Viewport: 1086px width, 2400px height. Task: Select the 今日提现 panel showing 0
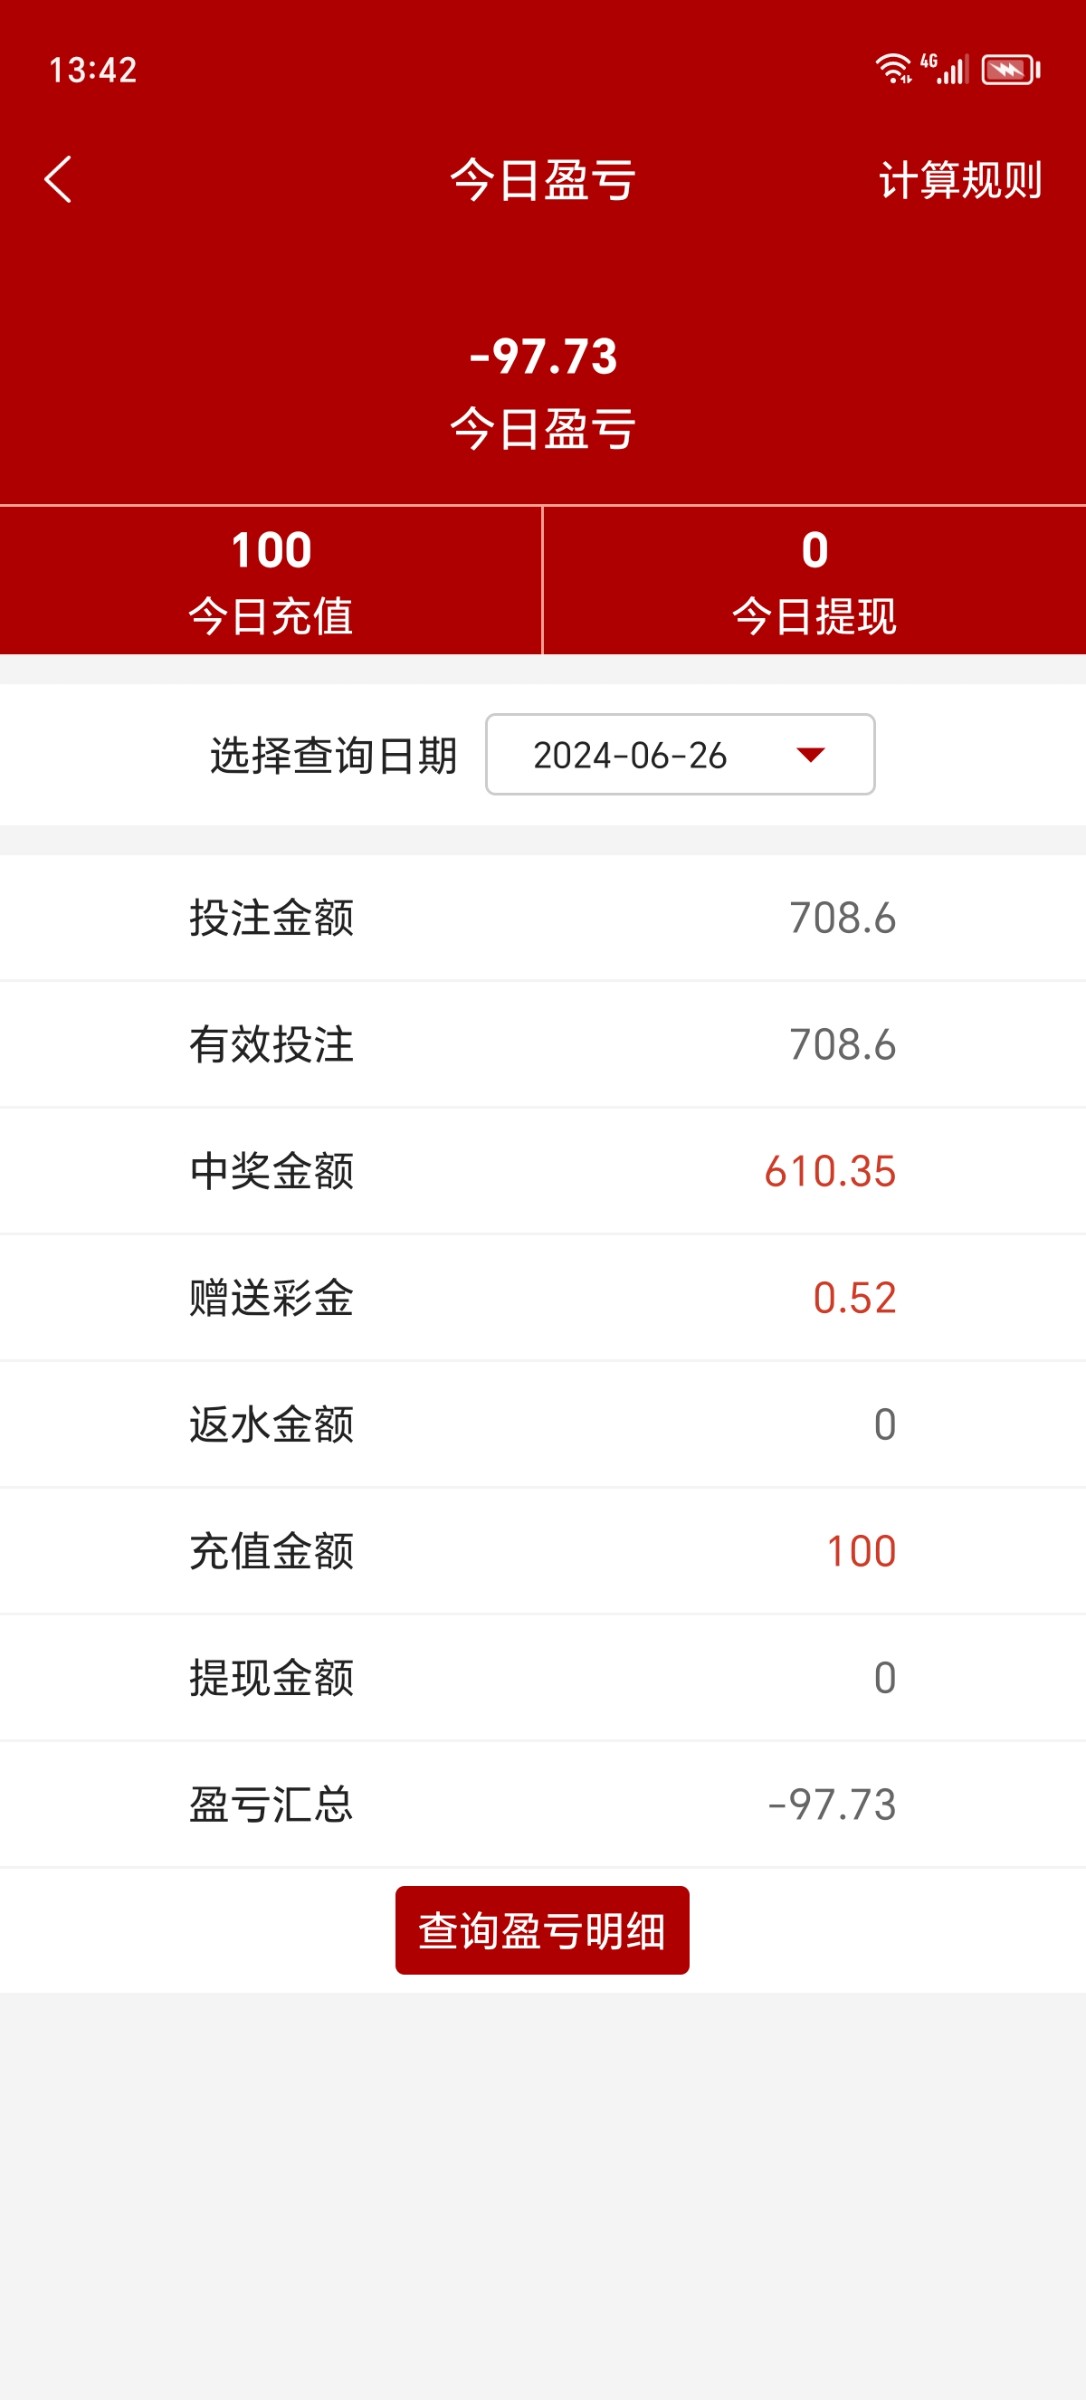[814, 581]
